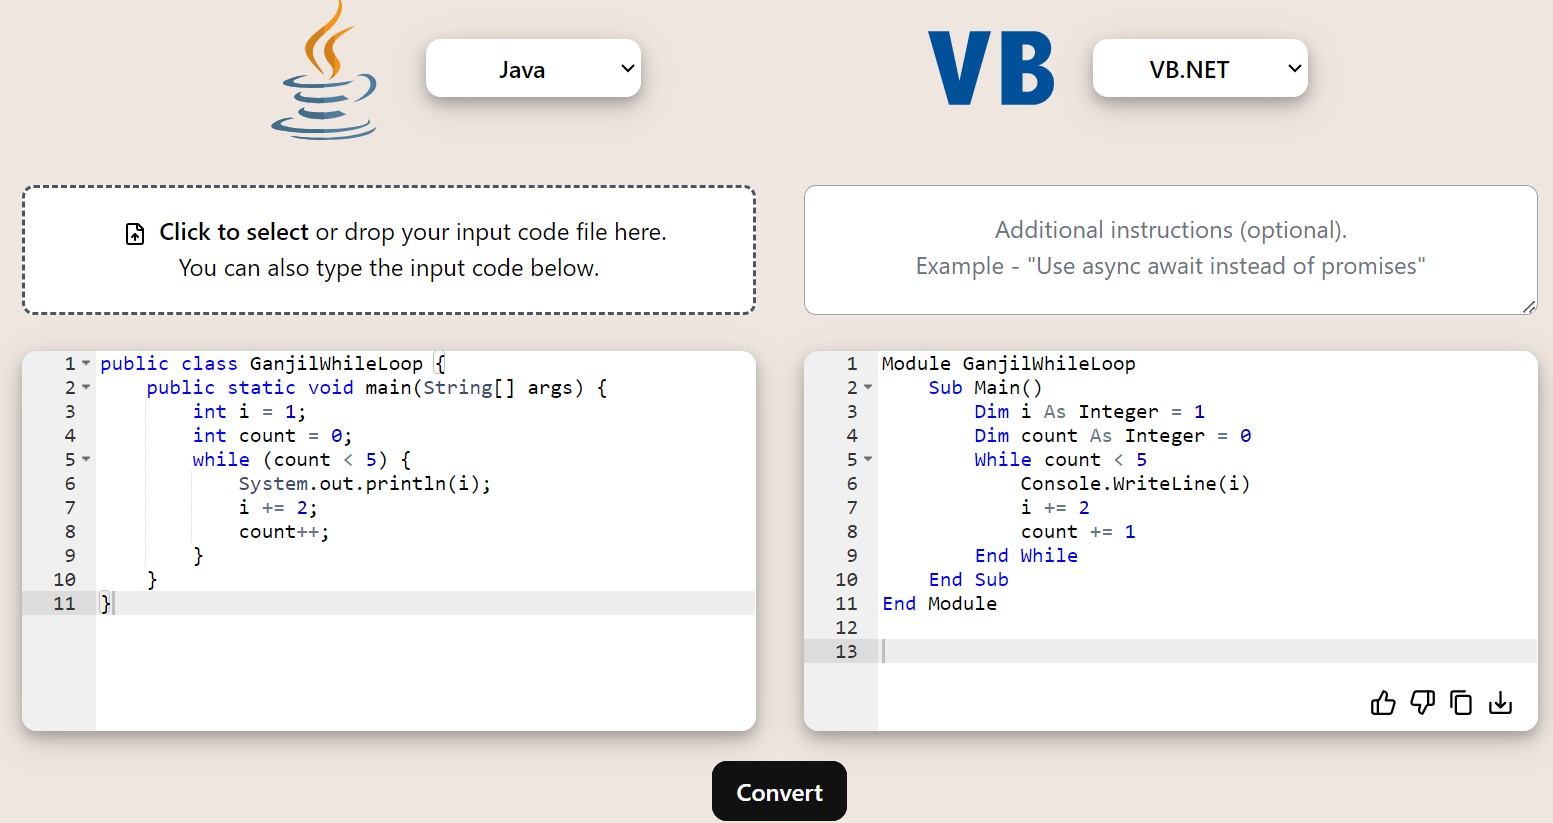
Task: Fold the While block on output line 5
Action: coord(868,459)
